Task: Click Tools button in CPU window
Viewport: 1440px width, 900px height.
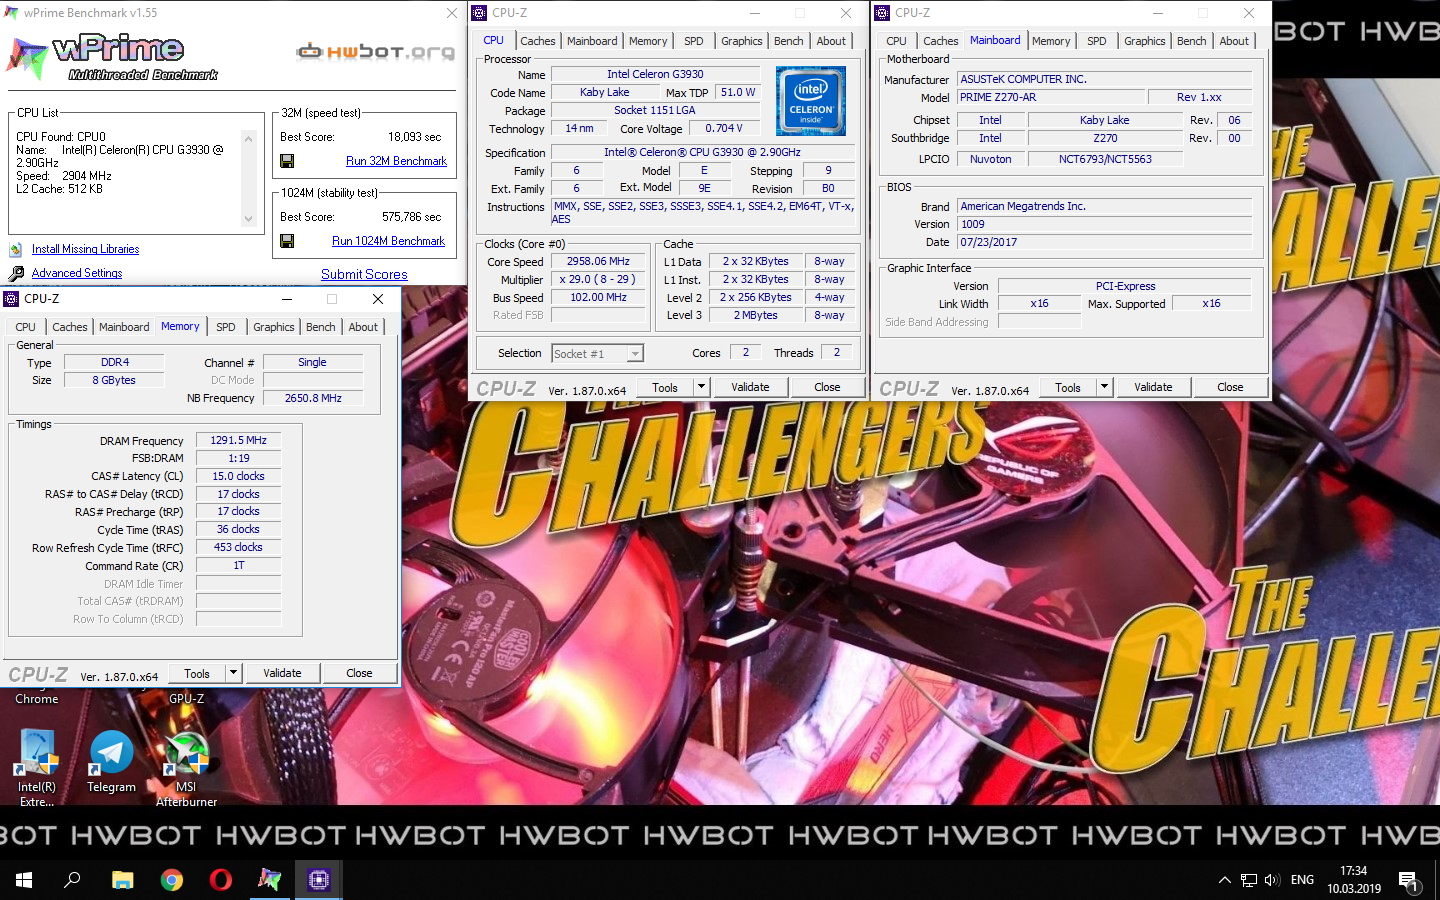Action: tap(665, 387)
